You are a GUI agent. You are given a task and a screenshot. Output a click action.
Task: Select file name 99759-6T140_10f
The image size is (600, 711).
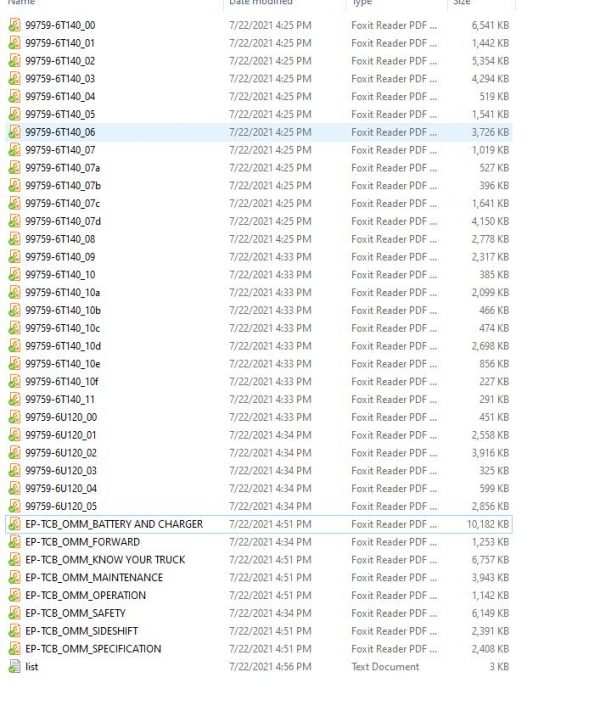(x=62, y=381)
